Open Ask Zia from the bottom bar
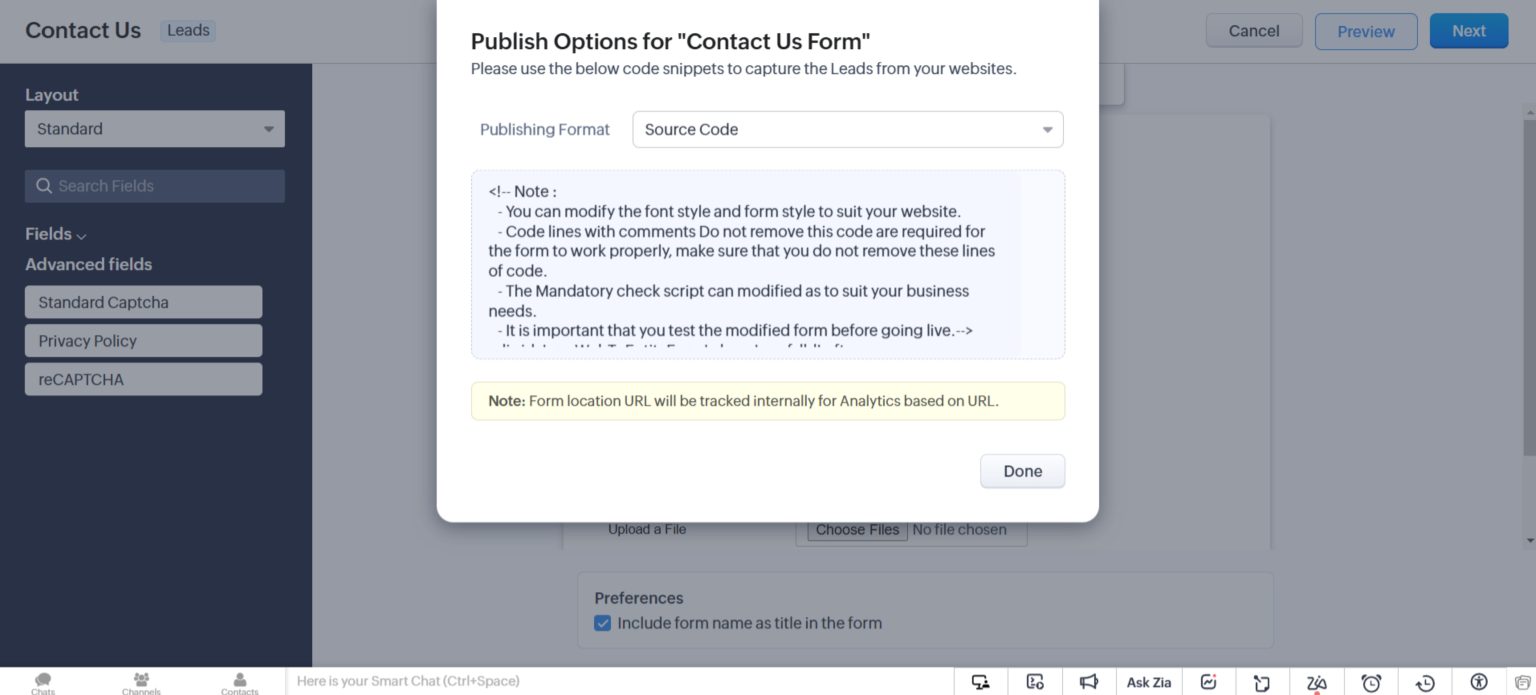The width and height of the screenshot is (1536, 695). click(x=1149, y=681)
